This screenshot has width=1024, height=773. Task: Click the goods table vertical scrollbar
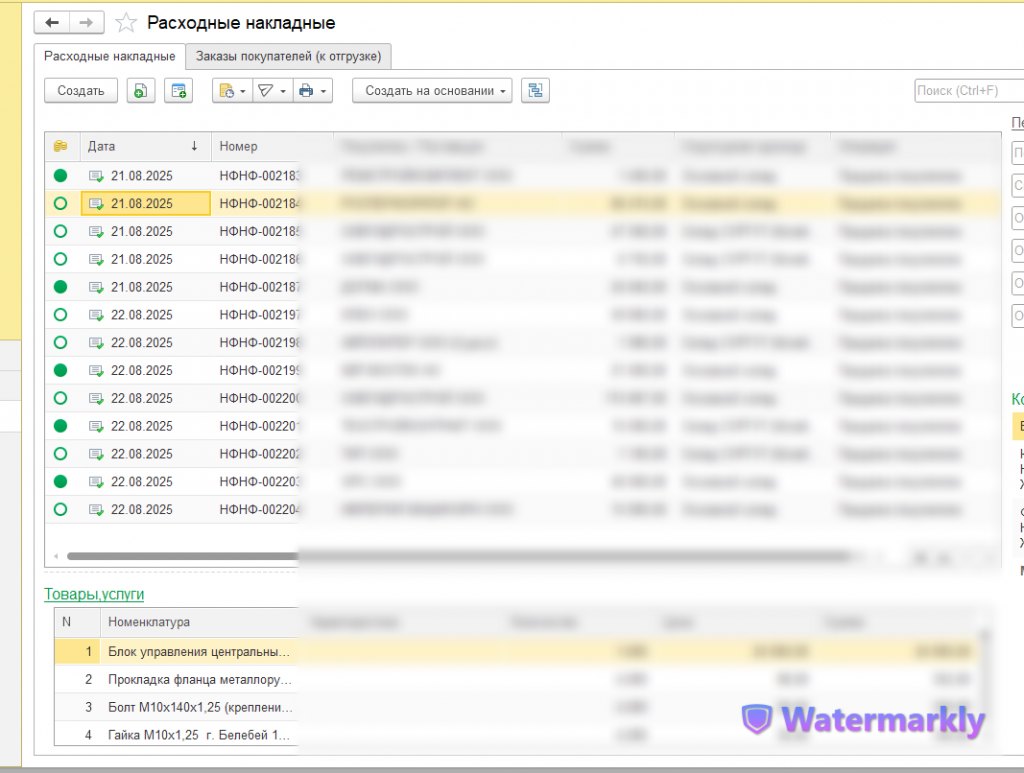coord(985,686)
